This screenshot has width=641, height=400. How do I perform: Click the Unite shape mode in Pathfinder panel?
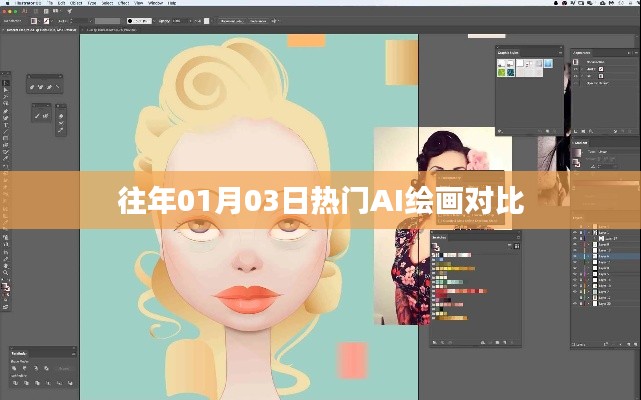click(x=14, y=369)
